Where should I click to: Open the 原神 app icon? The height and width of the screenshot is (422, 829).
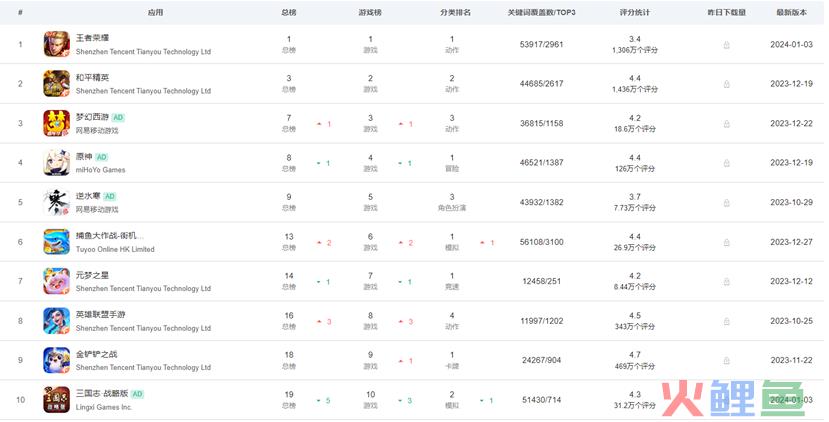57,162
